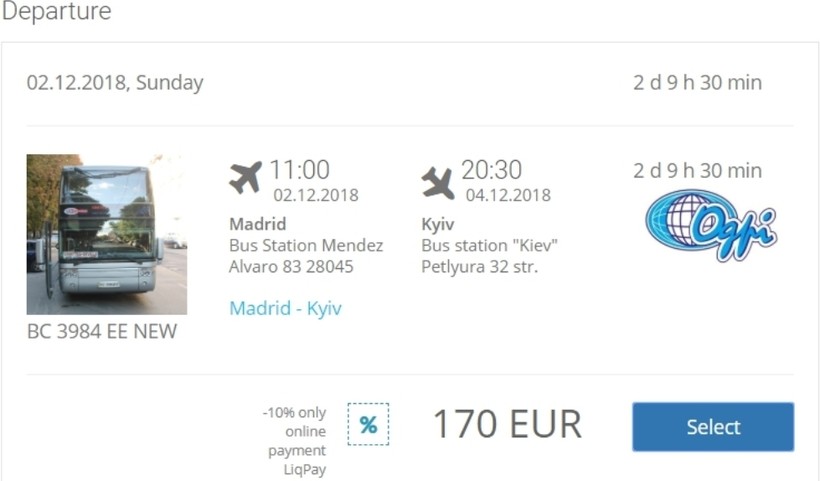Screen dimensions: 820x481
Task: Click the arrival plane icon
Action: tap(438, 182)
